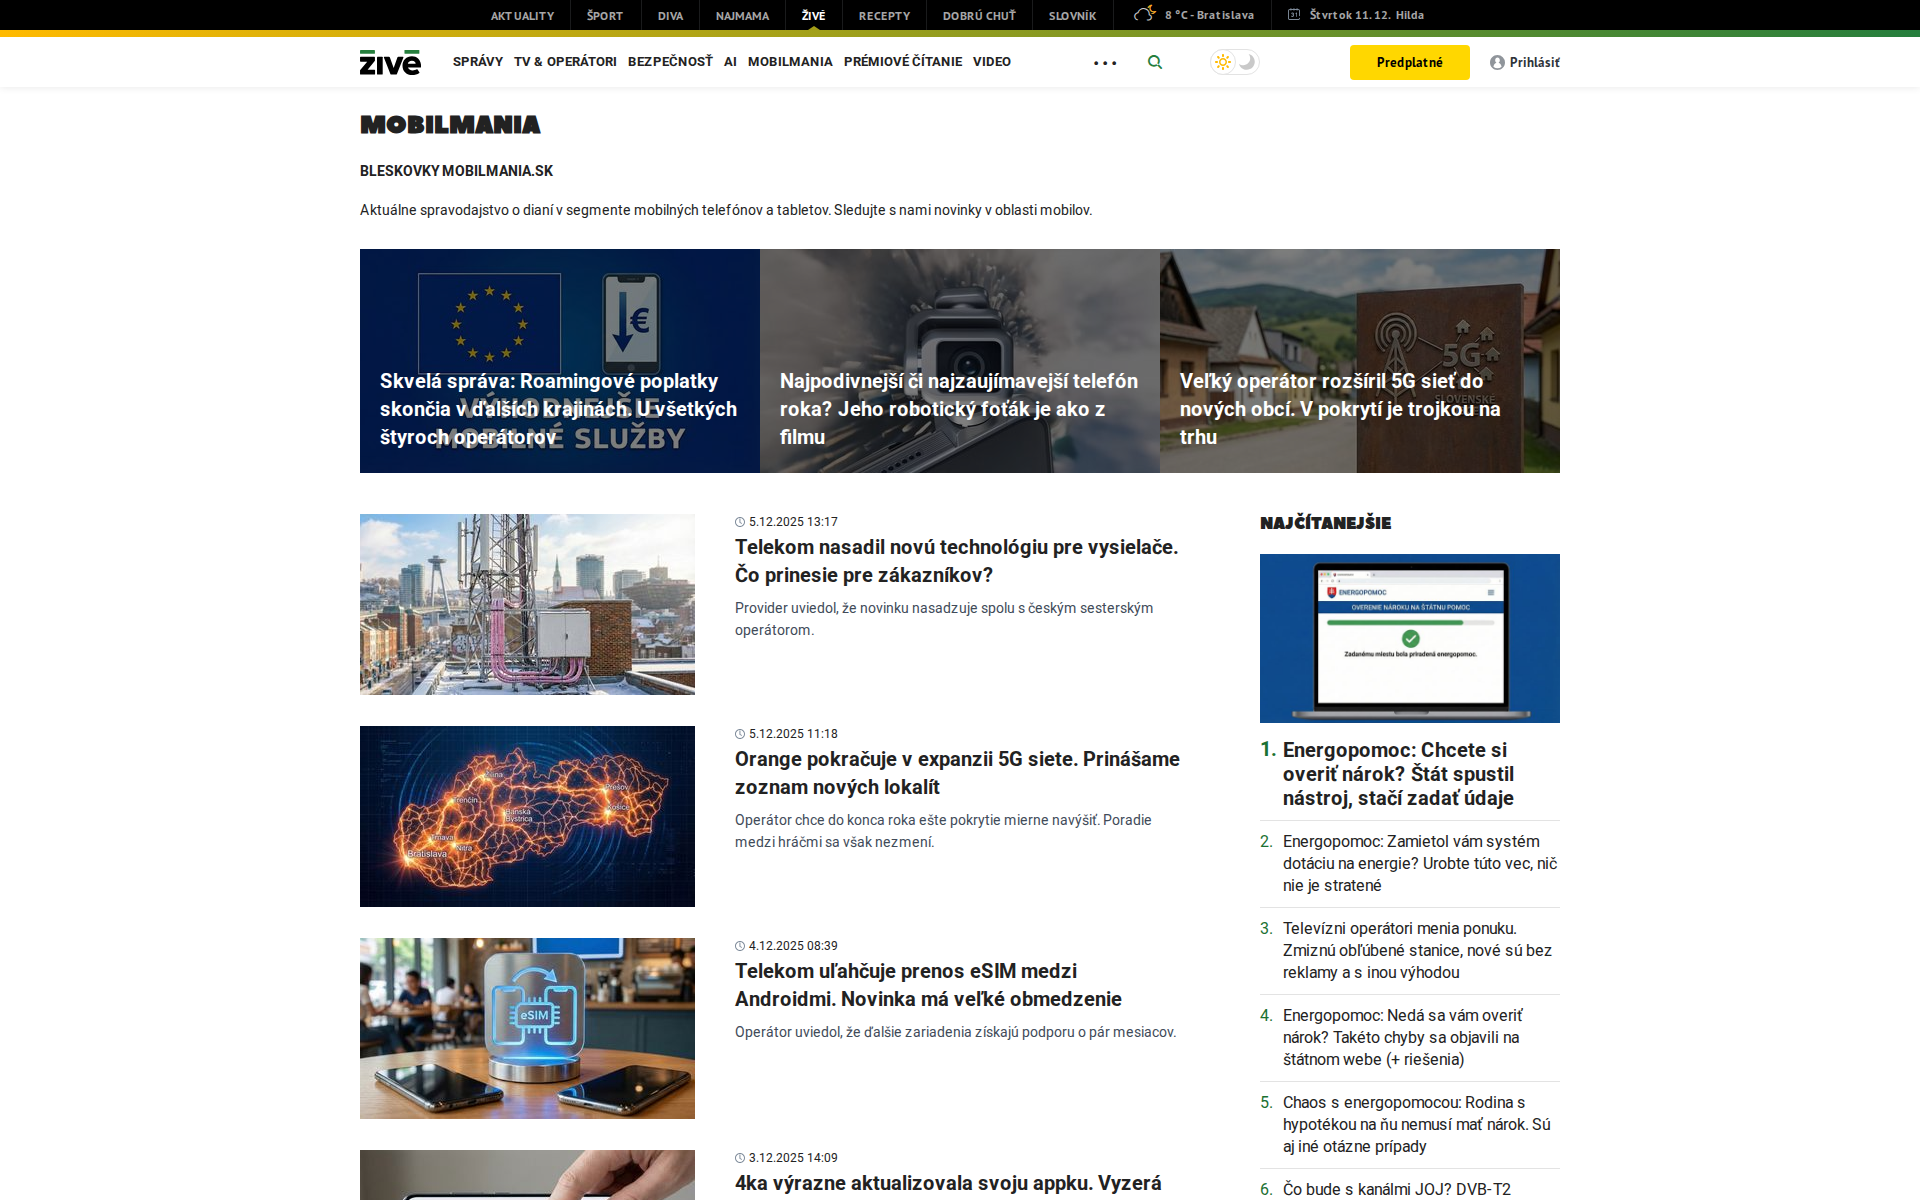The image size is (1920, 1200).
Task: Open the ŠPORT menu item
Action: (x=603, y=14)
